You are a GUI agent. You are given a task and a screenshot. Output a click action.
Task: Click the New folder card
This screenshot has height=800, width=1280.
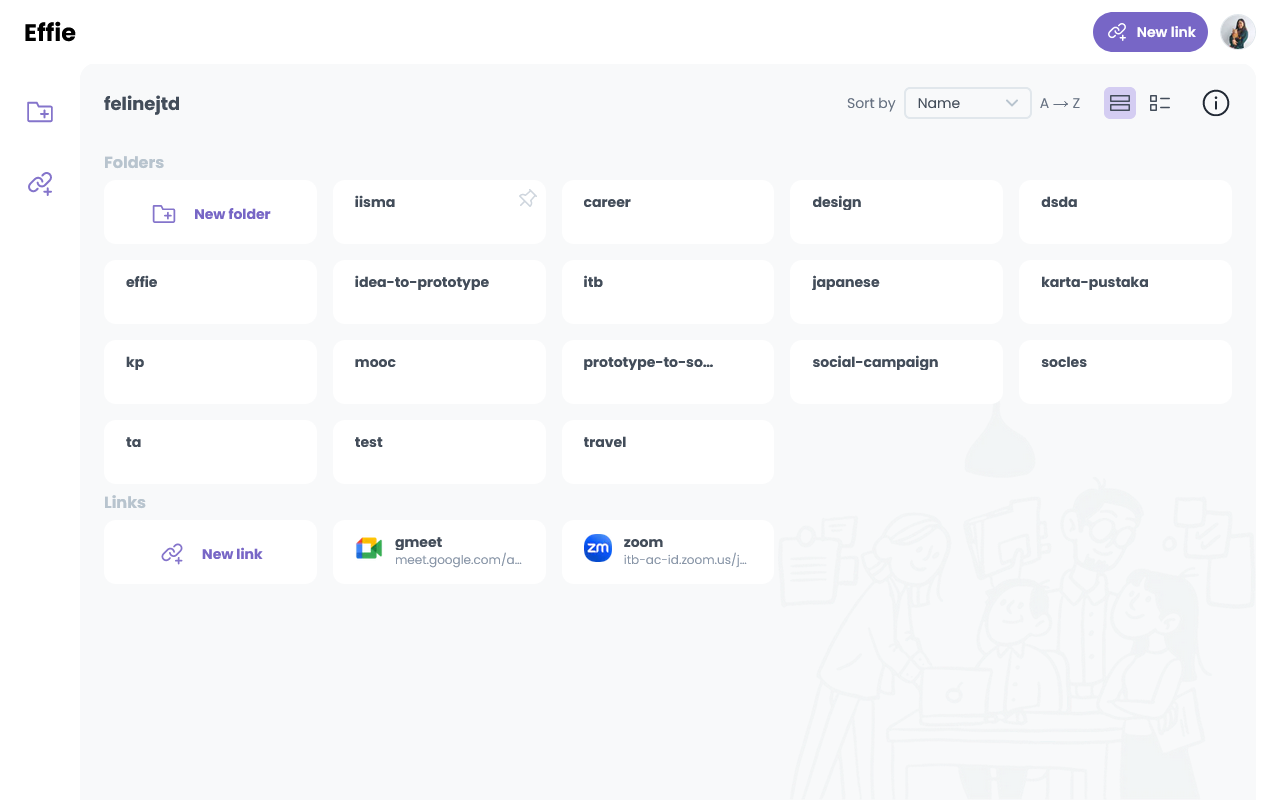pyautogui.click(x=210, y=212)
